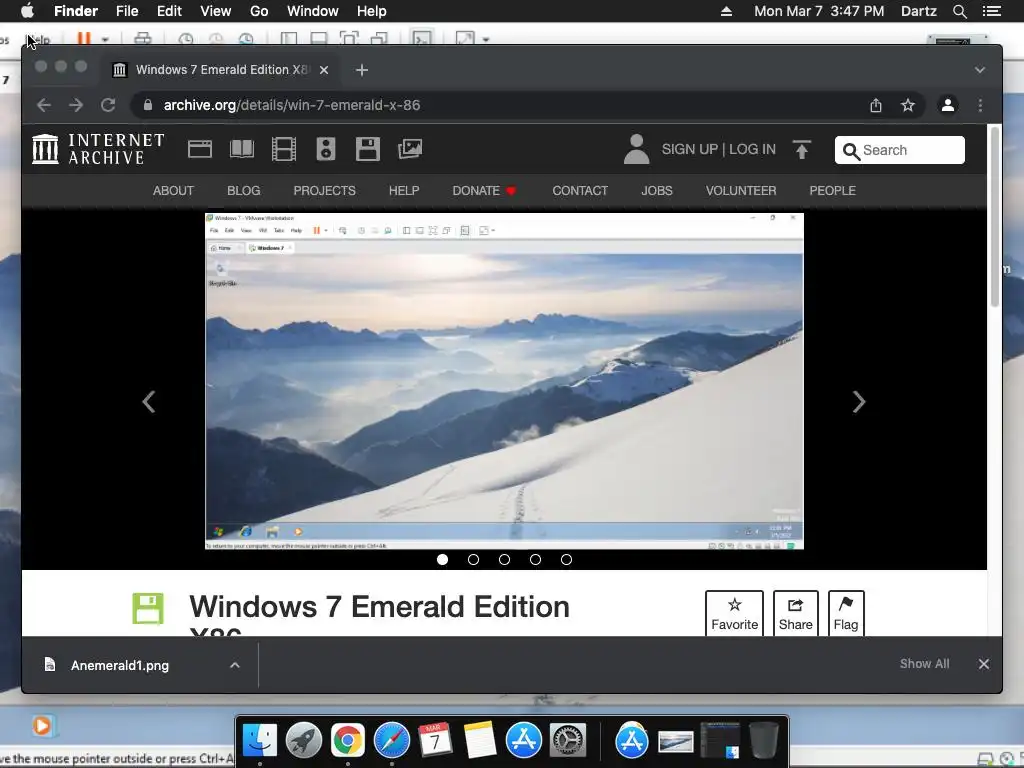
Task: Click the page vertical scrollbar
Action: pos(995,217)
